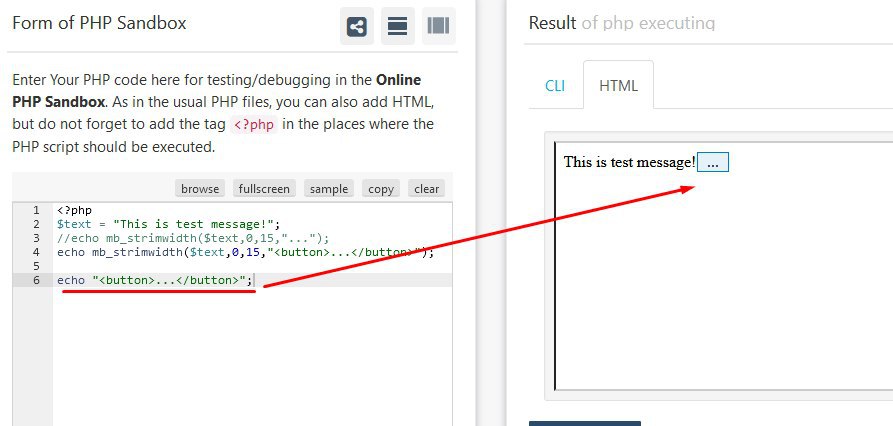Click line number 2 in gutter

point(36,224)
